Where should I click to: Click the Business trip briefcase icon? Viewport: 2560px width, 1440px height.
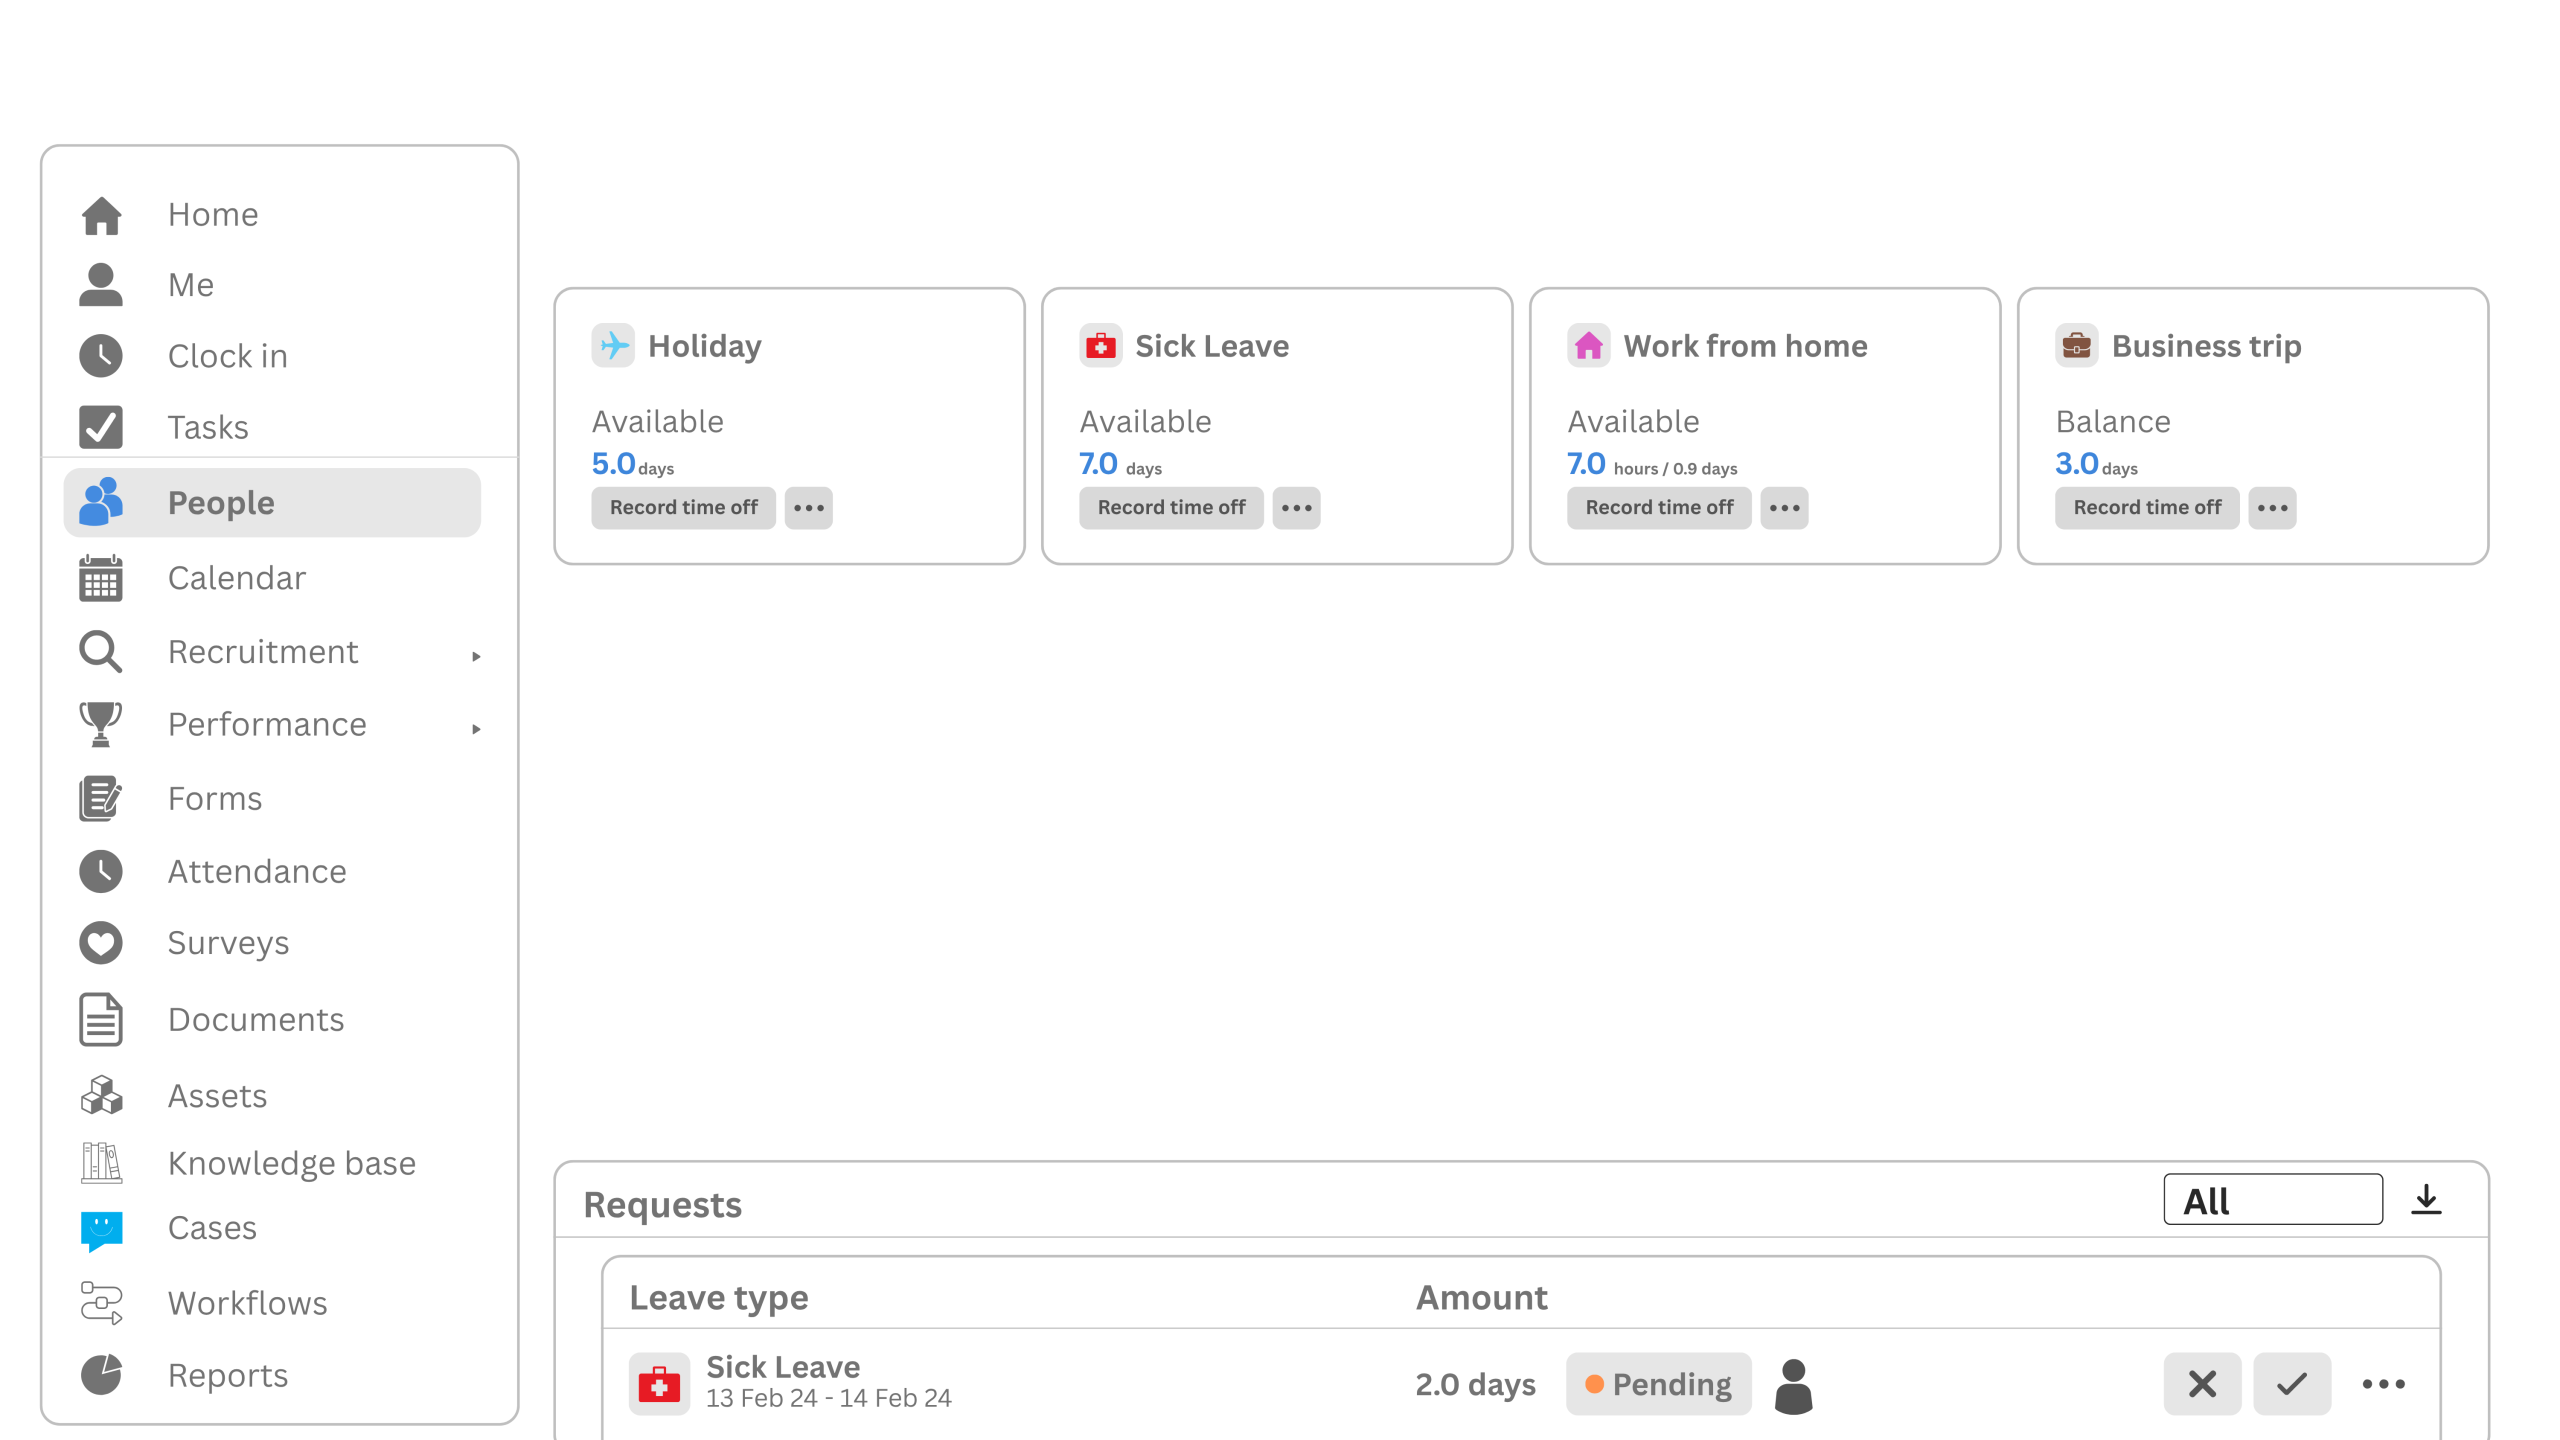2077,346
